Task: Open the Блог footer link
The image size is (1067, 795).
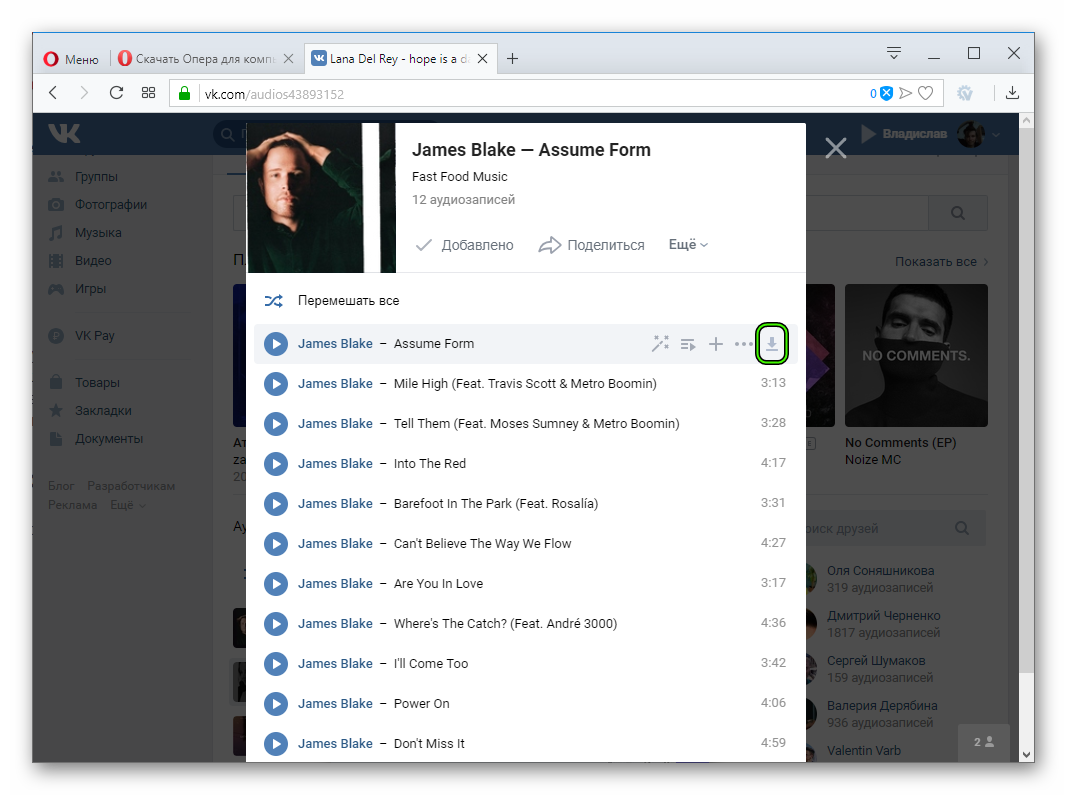Action: click(x=61, y=486)
